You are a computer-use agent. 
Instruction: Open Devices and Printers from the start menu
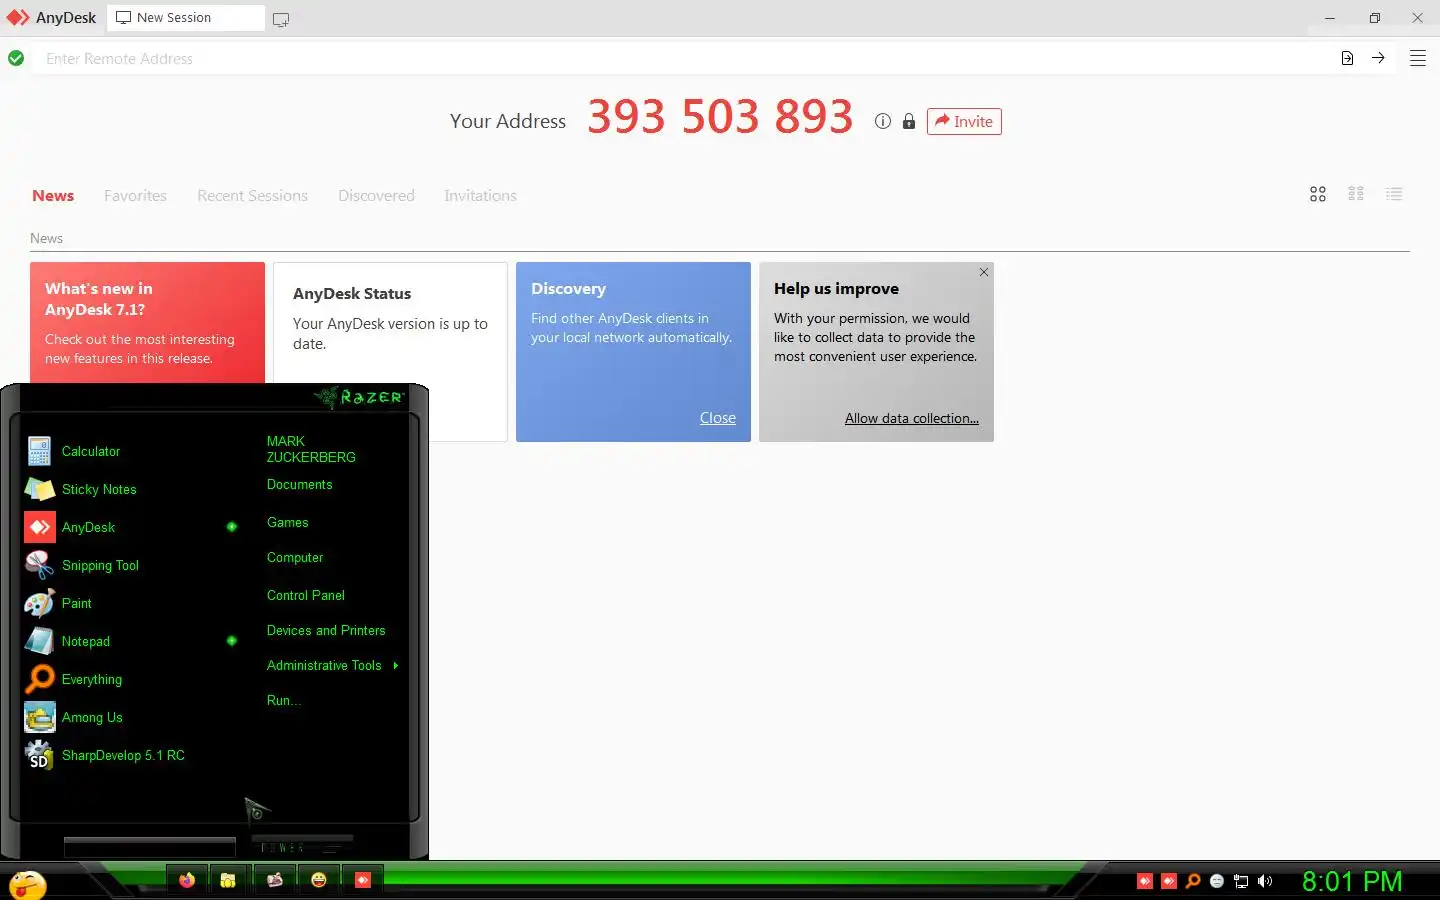pyautogui.click(x=326, y=631)
